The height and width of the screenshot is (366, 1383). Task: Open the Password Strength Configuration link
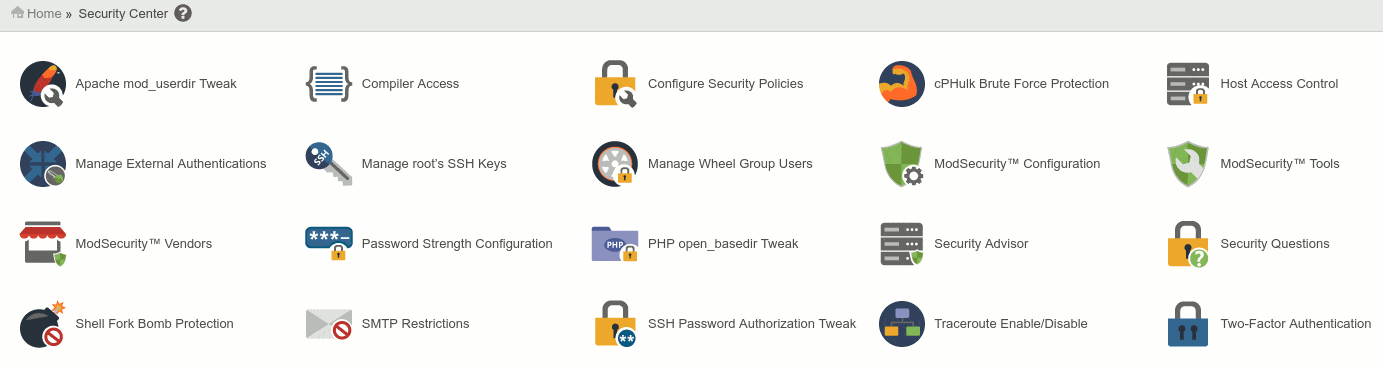(457, 244)
